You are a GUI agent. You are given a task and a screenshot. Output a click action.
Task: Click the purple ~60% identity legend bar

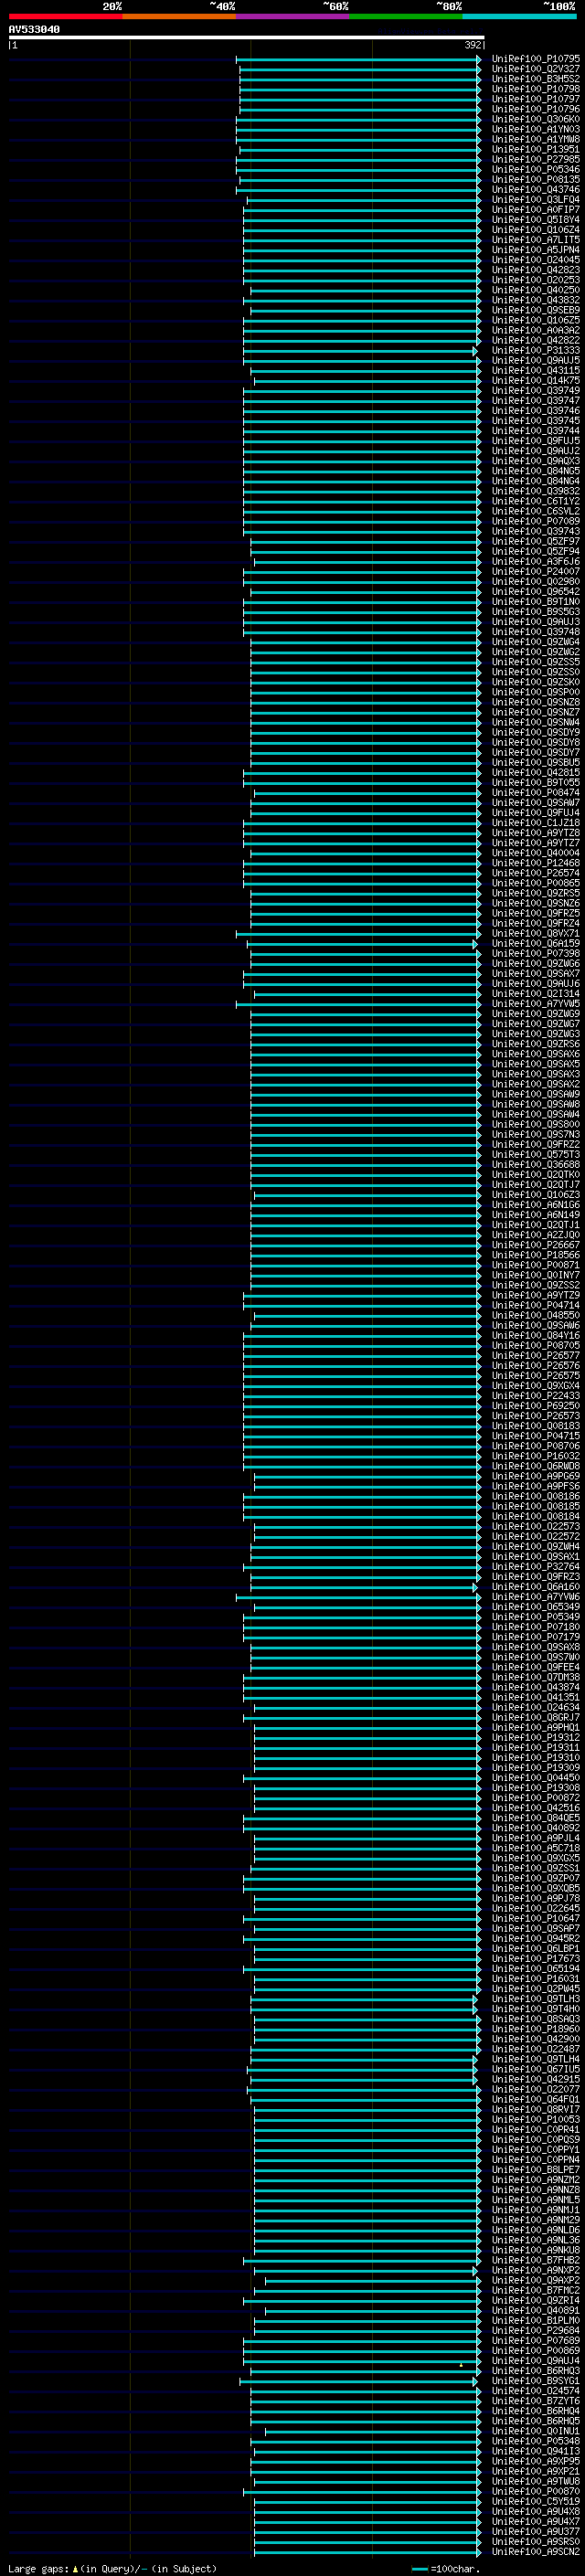(x=293, y=16)
